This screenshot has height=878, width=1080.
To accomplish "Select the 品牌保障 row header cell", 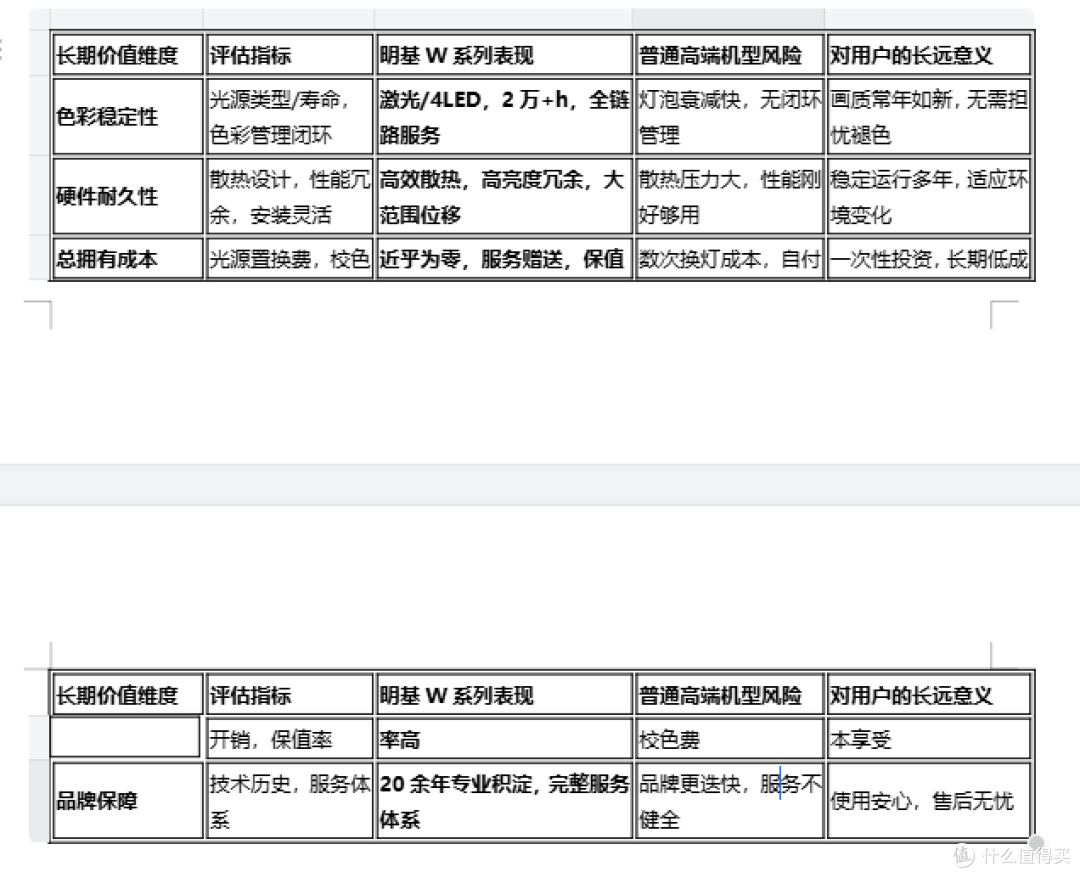I will [128, 800].
